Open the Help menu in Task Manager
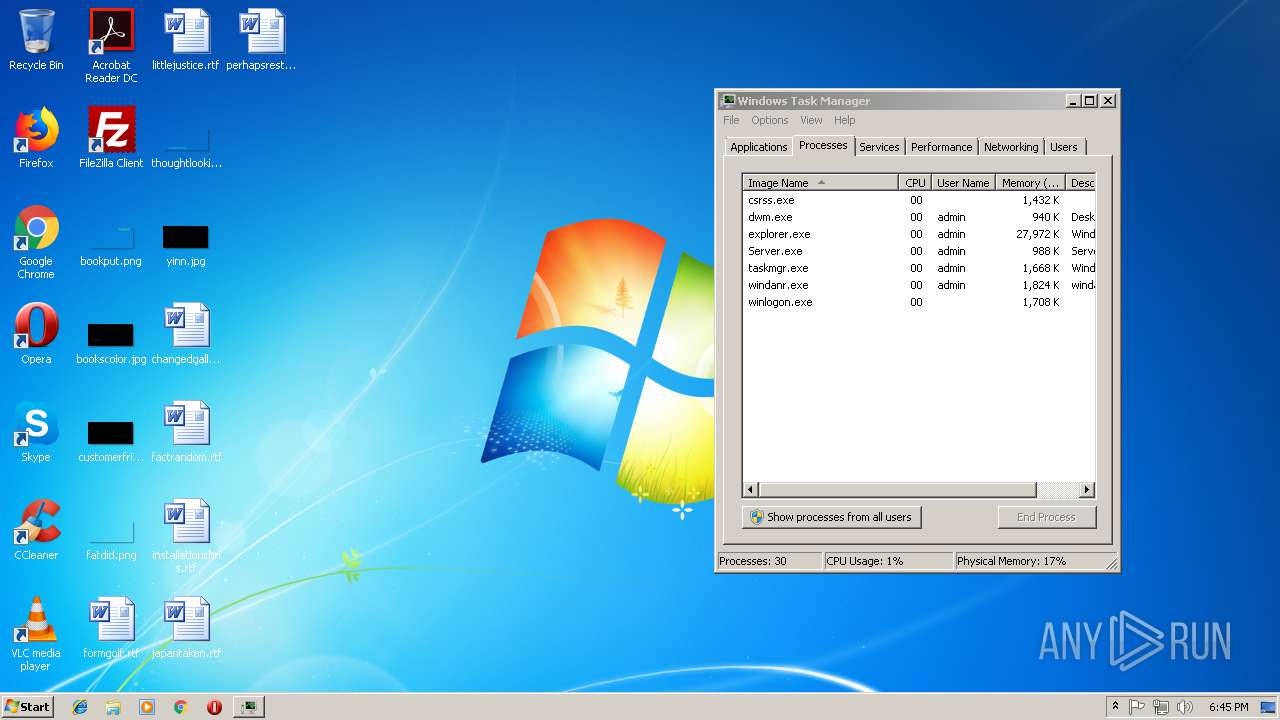The width and height of the screenshot is (1280, 720). (845, 120)
